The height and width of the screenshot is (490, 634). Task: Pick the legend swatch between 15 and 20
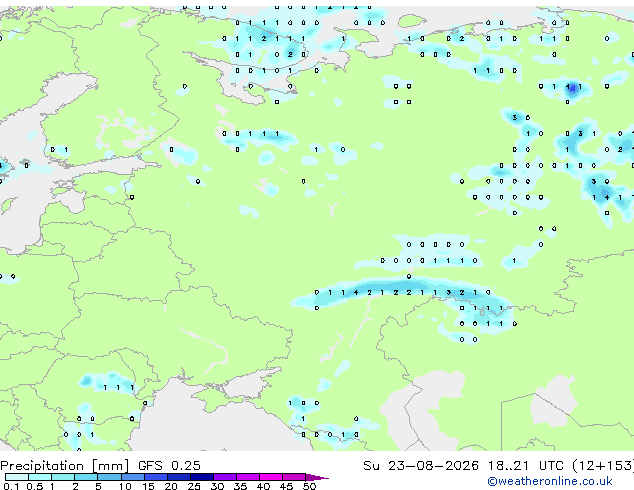click(156, 477)
